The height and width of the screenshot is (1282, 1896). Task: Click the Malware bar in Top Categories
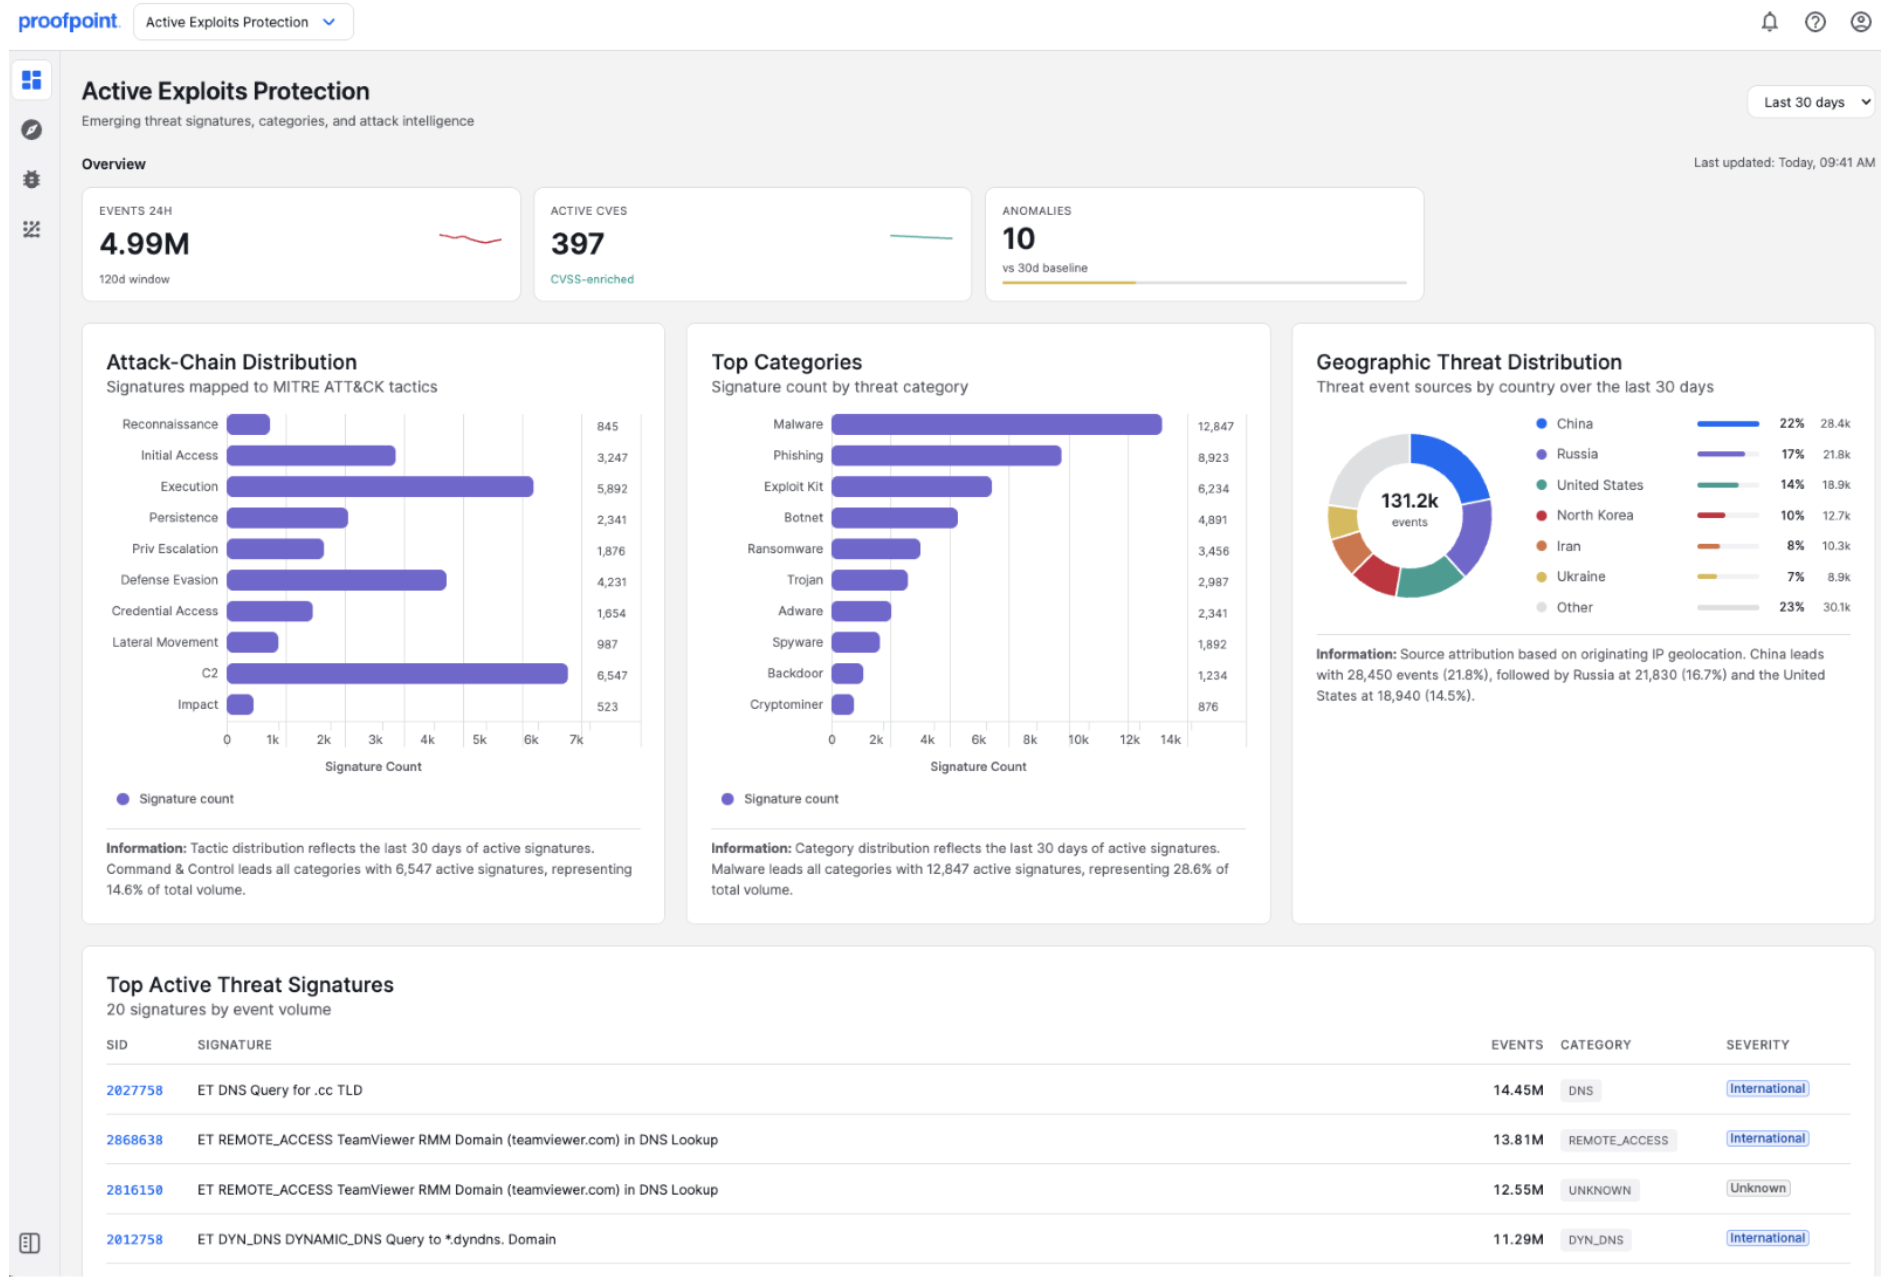pos(996,425)
